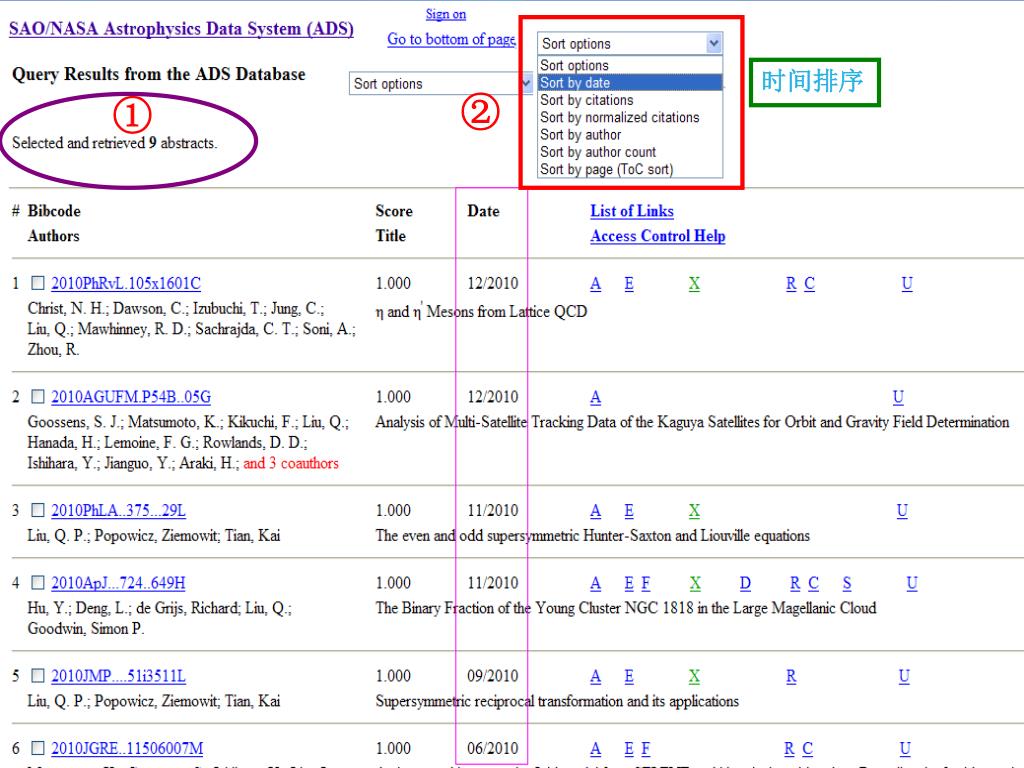Viewport: 1024px width, 768px height.
Task: Open abstract link A for the Kaguya Satellites paper
Action: tap(596, 397)
